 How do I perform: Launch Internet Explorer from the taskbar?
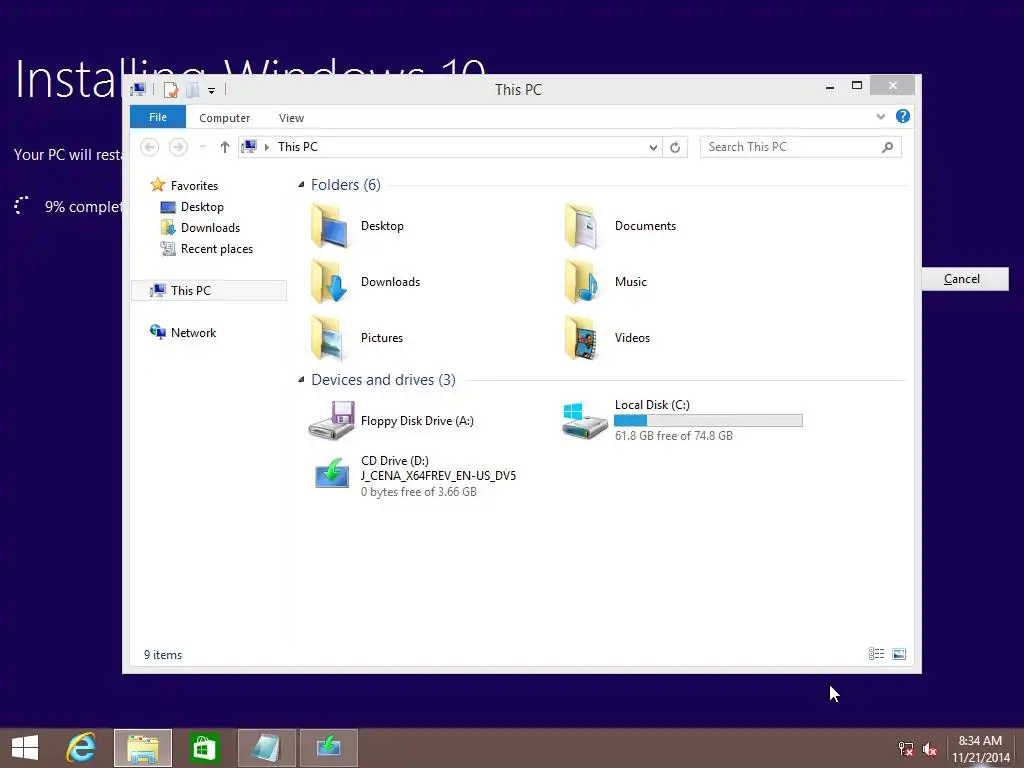tap(81, 748)
